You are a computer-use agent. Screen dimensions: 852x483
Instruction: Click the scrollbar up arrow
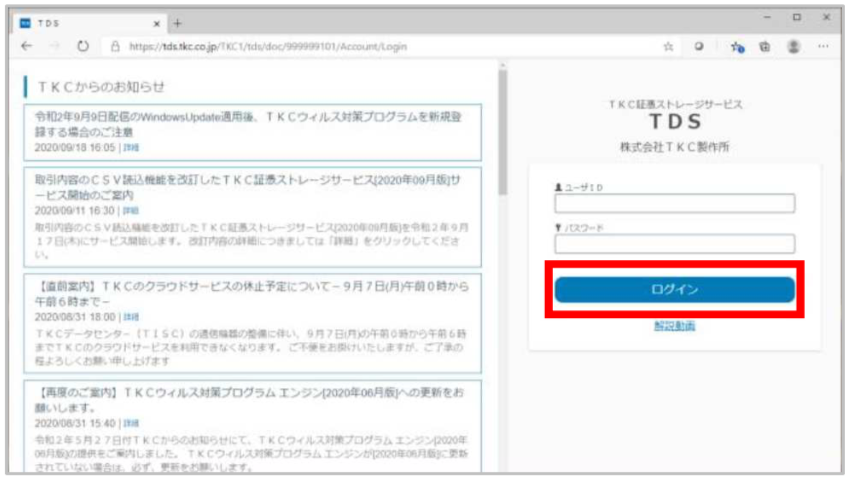click(x=503, y=65)
